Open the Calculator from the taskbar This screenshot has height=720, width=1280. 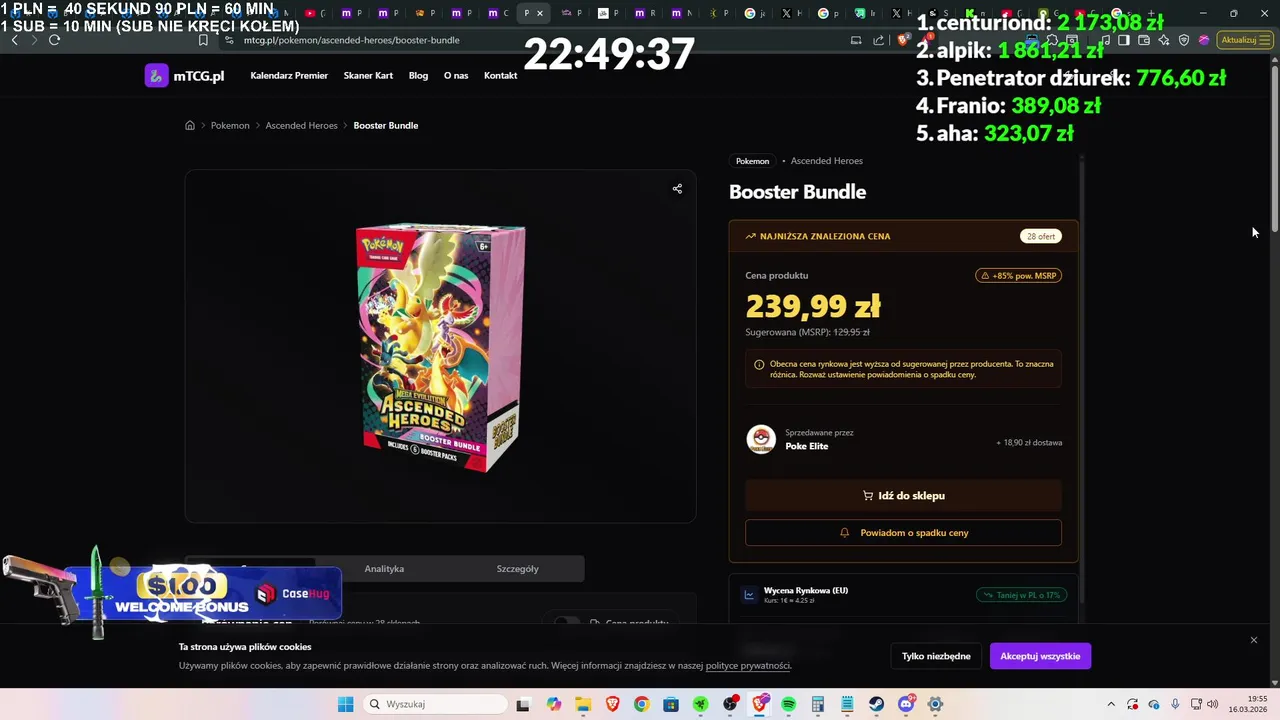click(818, 704)
